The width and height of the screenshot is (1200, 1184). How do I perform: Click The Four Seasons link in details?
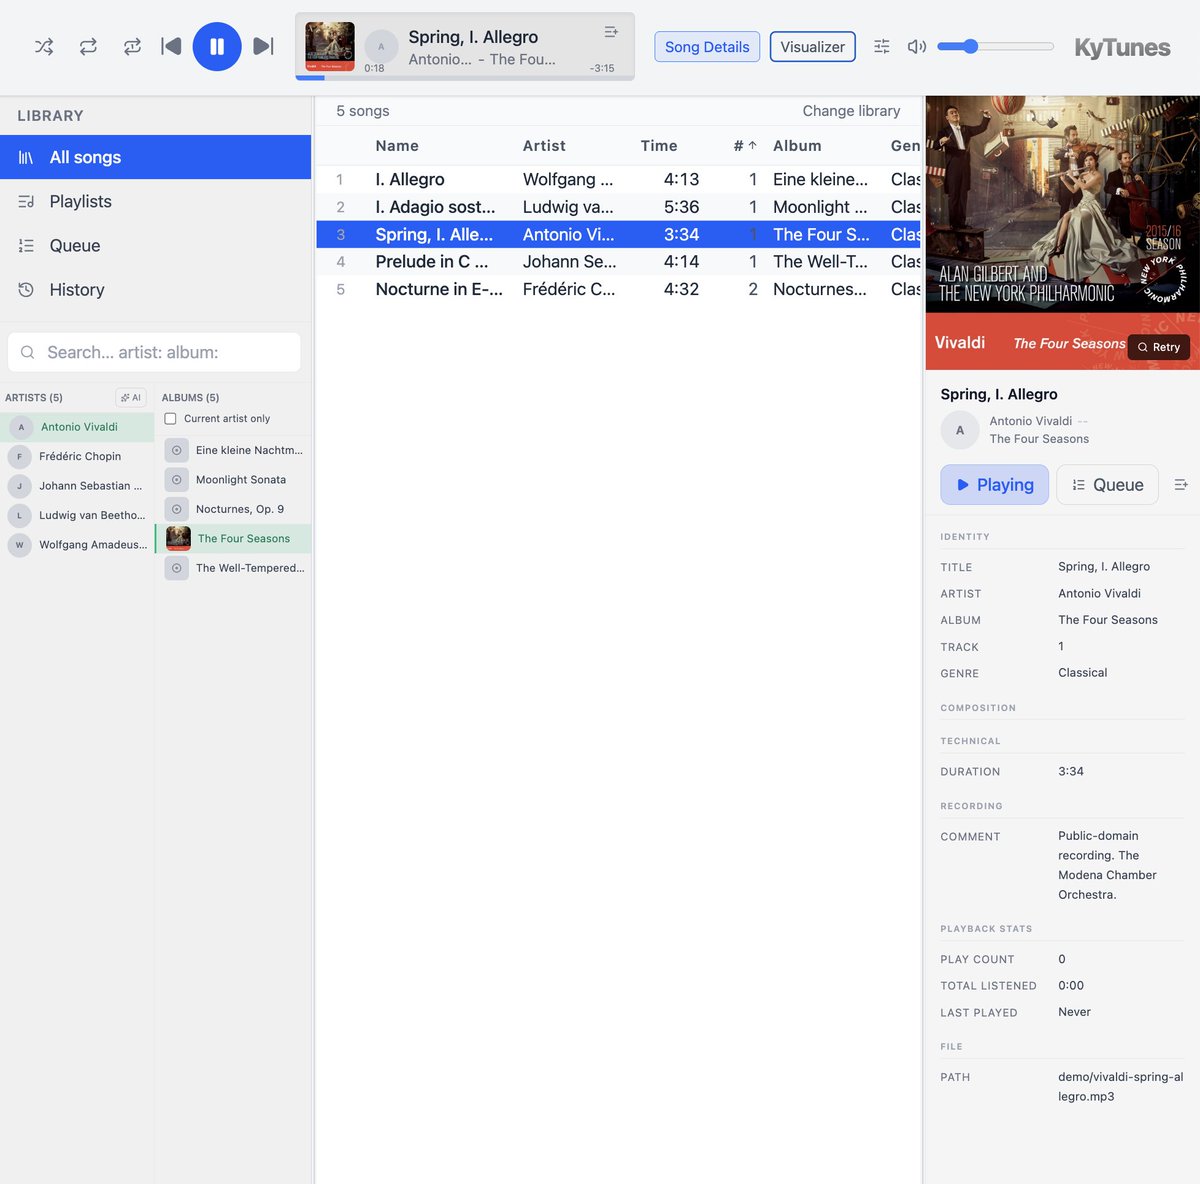tap(1039, 439)
